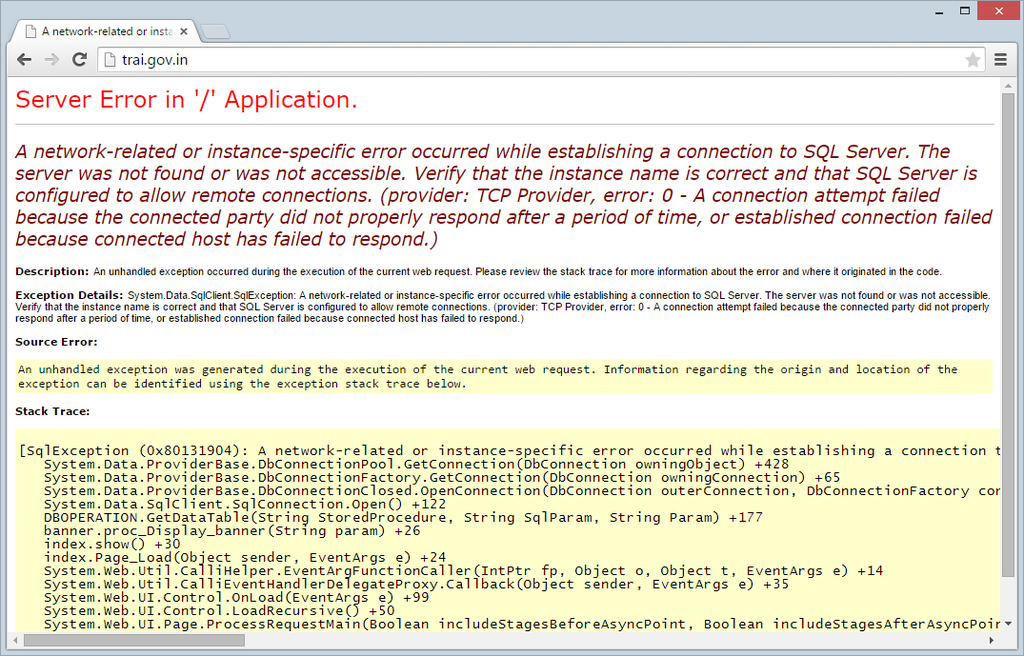
Task: Click the vertical scrollbar thumb
Action: [x=1008, y=334]
